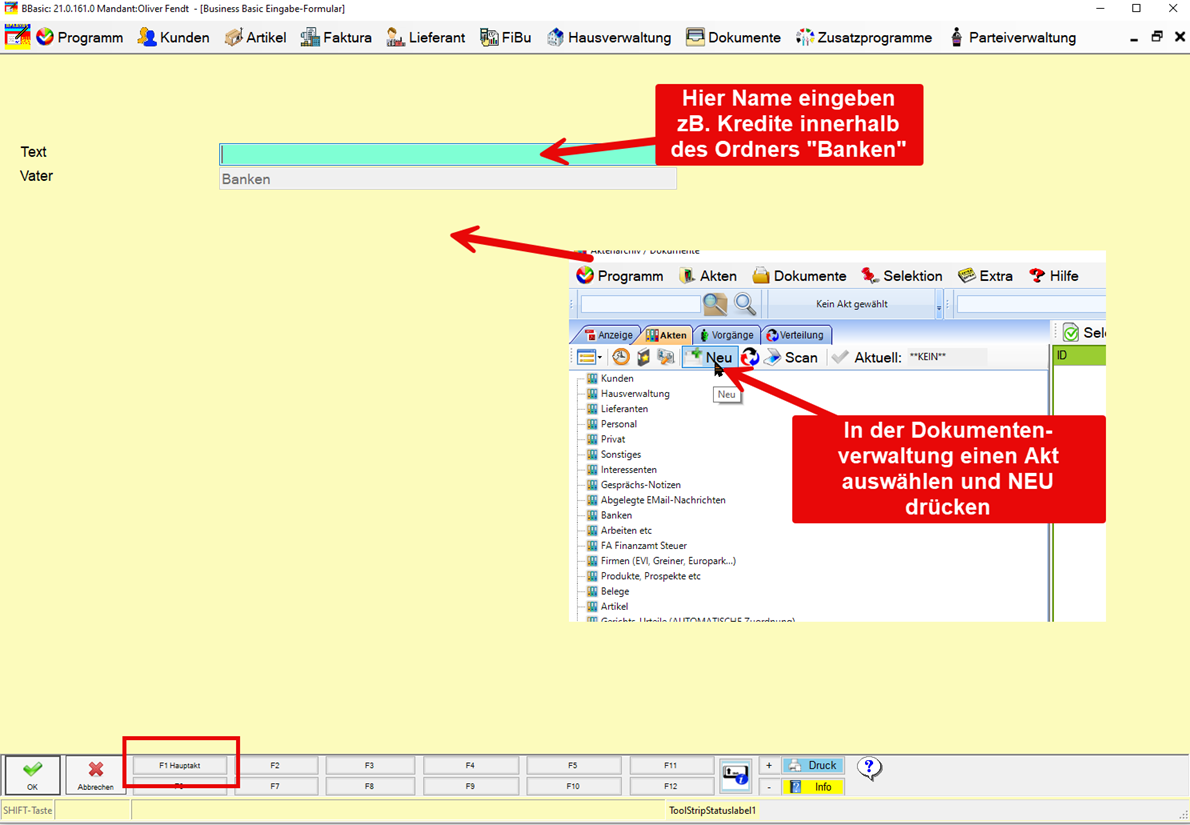Open the FiBu menu
Viewport: 1190px width, 825px height.
coord(505,37)
